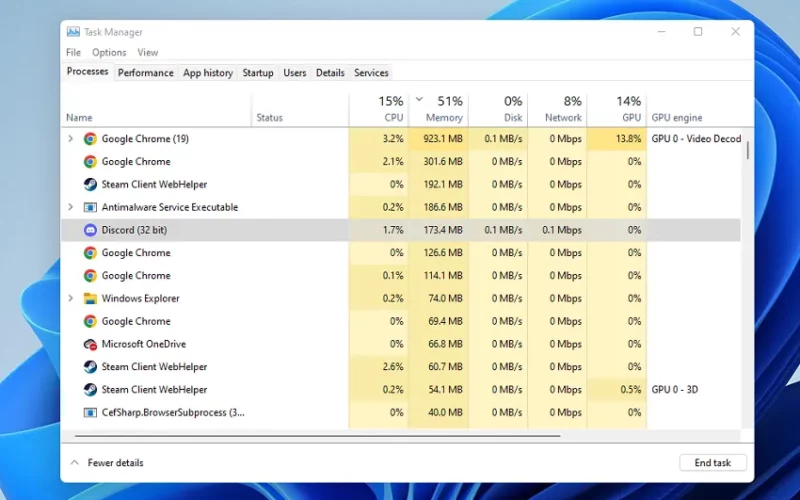Click the 40.0 MB memory cell
This screenshot has width=800, height=500.
[x=439, y=412]
